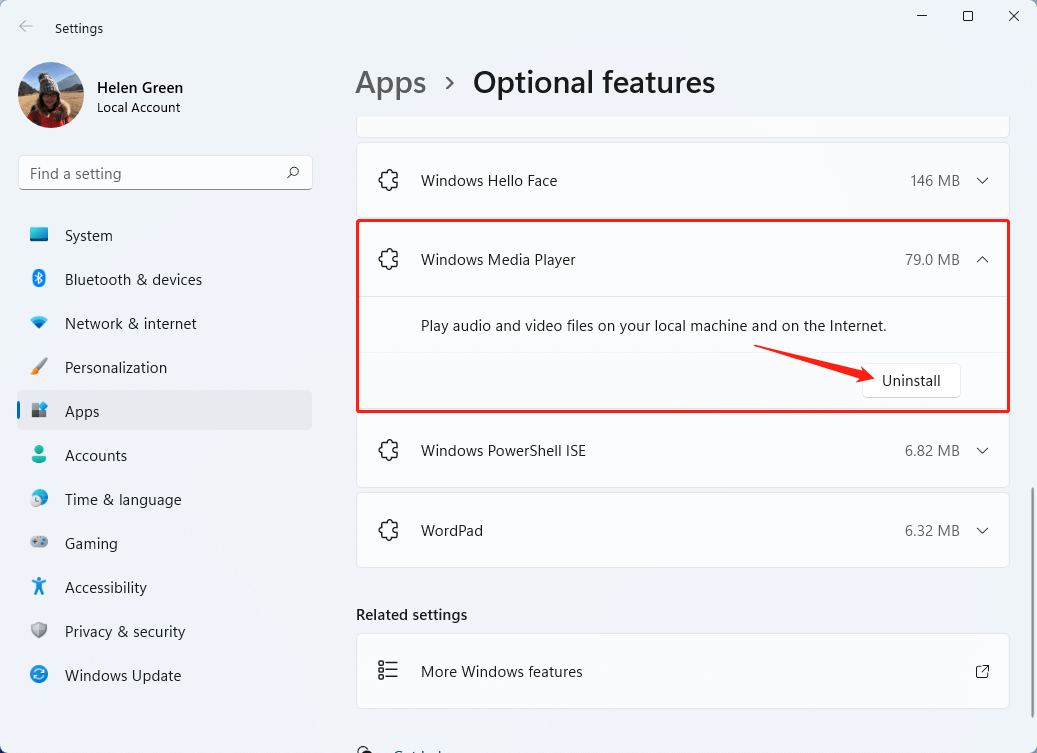Click the Optional features heading
Viewport: 1037px width, 753px height.
594,83
